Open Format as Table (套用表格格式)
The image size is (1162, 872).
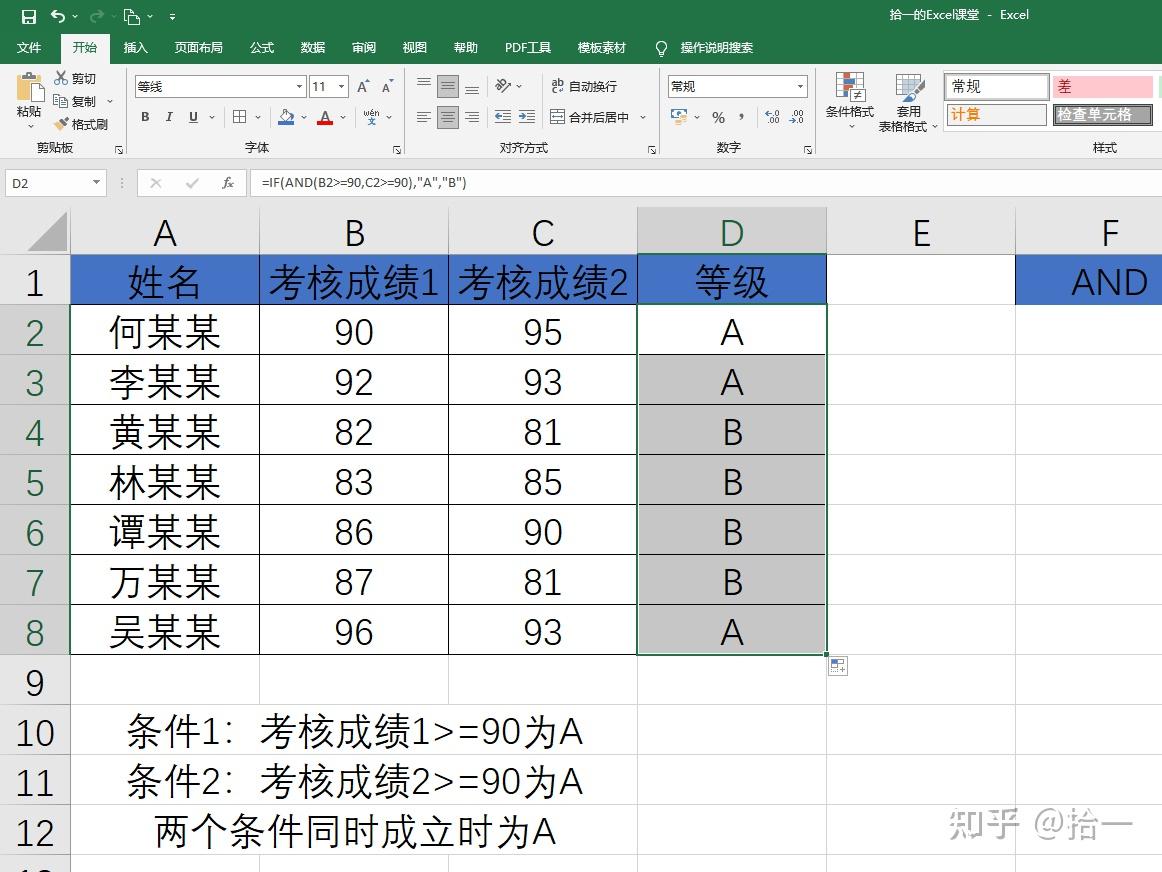pos(909,102)
